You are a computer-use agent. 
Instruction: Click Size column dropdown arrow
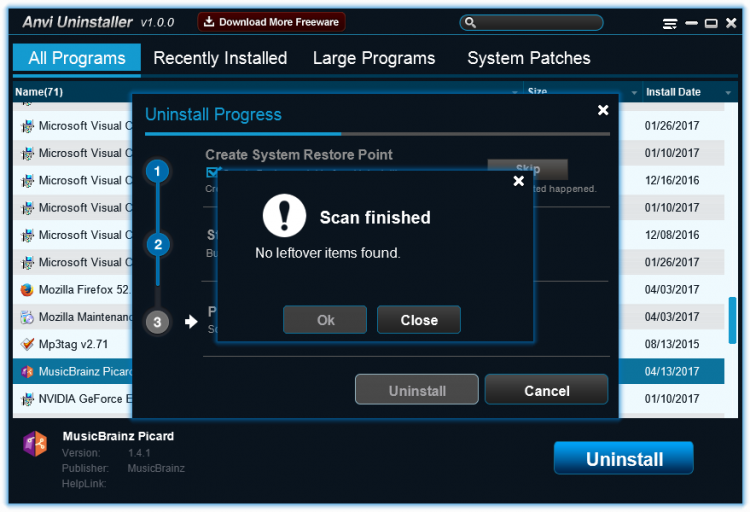click(634, 93)
